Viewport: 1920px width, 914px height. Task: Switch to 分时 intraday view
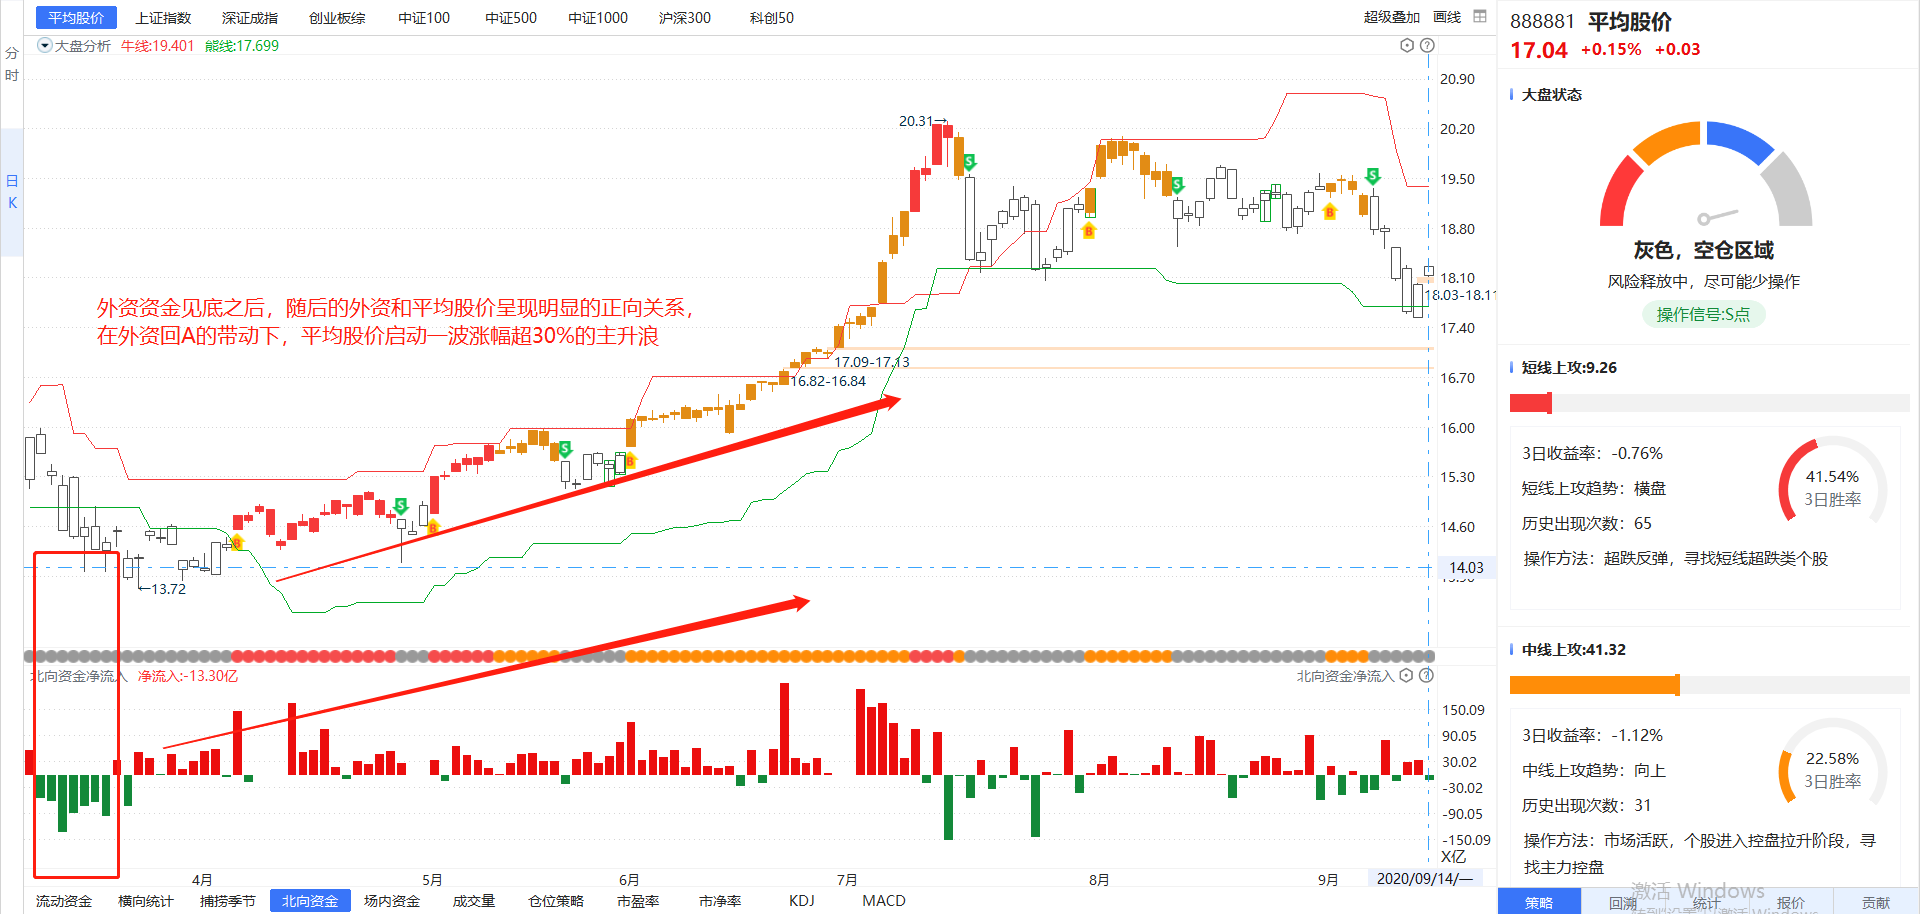12,64
